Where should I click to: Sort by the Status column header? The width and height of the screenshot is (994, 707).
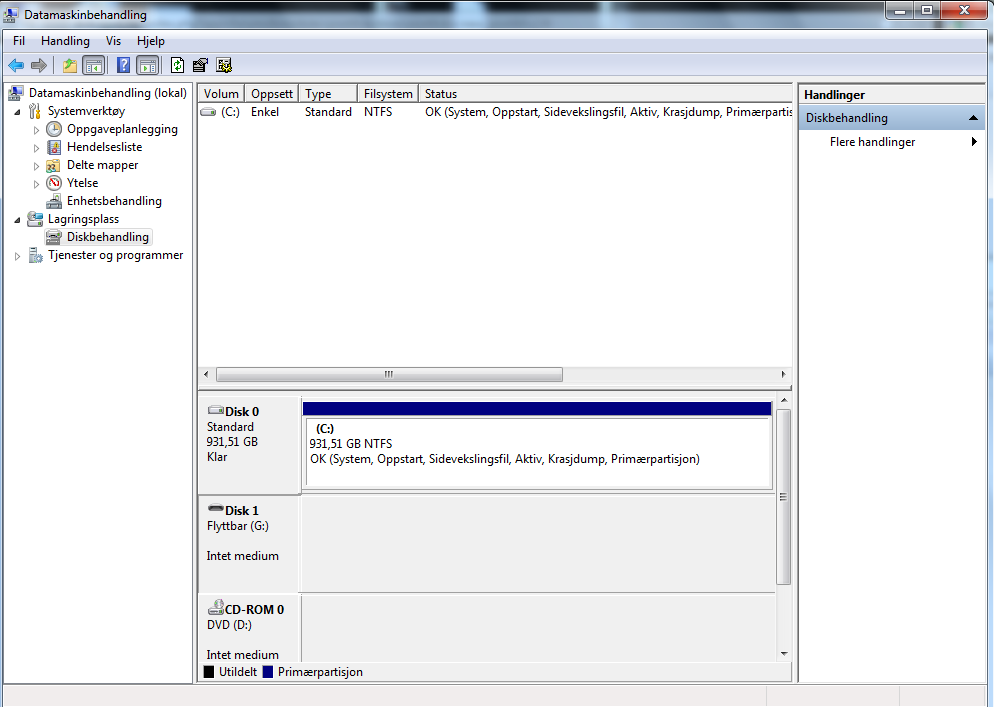point(605,94)
